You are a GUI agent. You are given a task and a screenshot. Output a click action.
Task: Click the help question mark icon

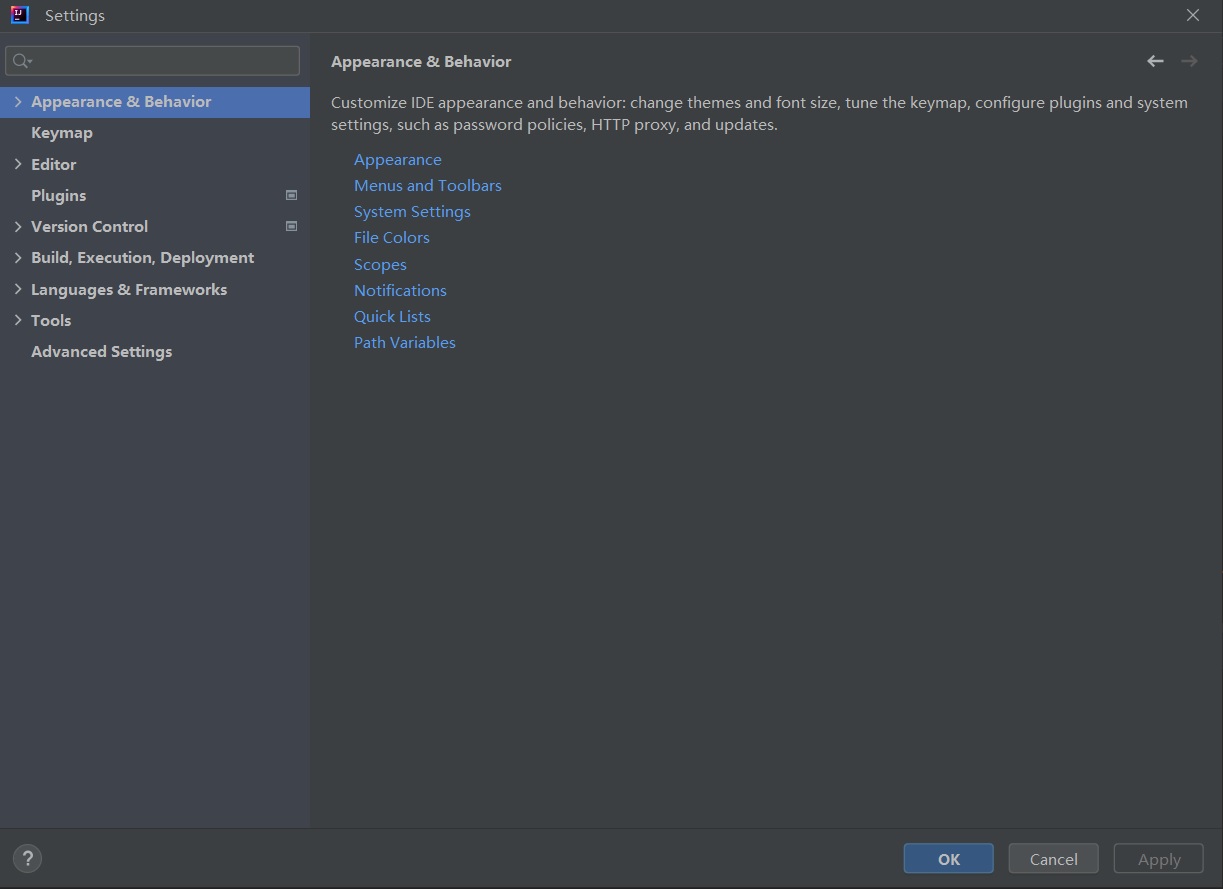(x=27, y=858)
